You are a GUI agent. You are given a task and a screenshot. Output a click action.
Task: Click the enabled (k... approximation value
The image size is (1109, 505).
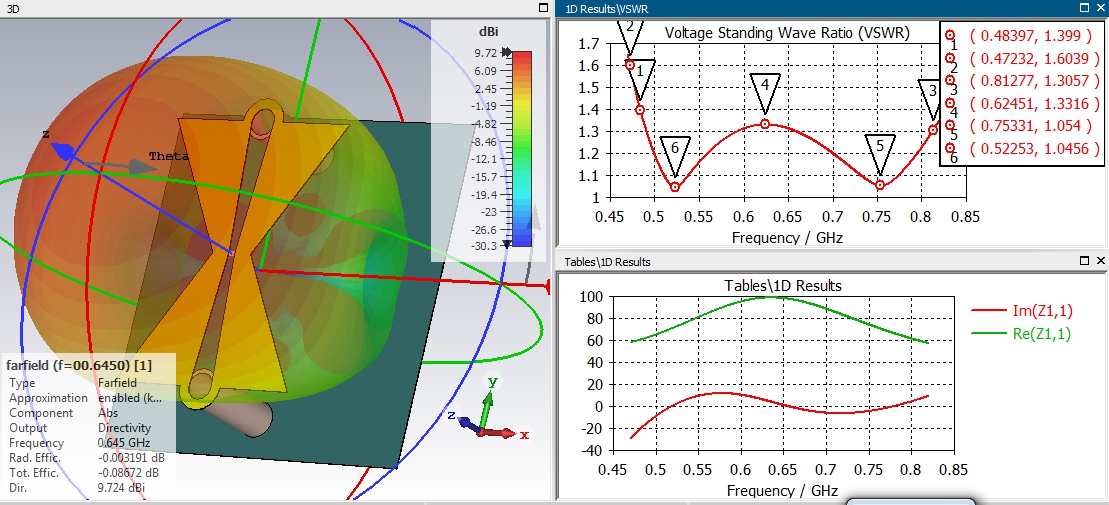point(129,398)
